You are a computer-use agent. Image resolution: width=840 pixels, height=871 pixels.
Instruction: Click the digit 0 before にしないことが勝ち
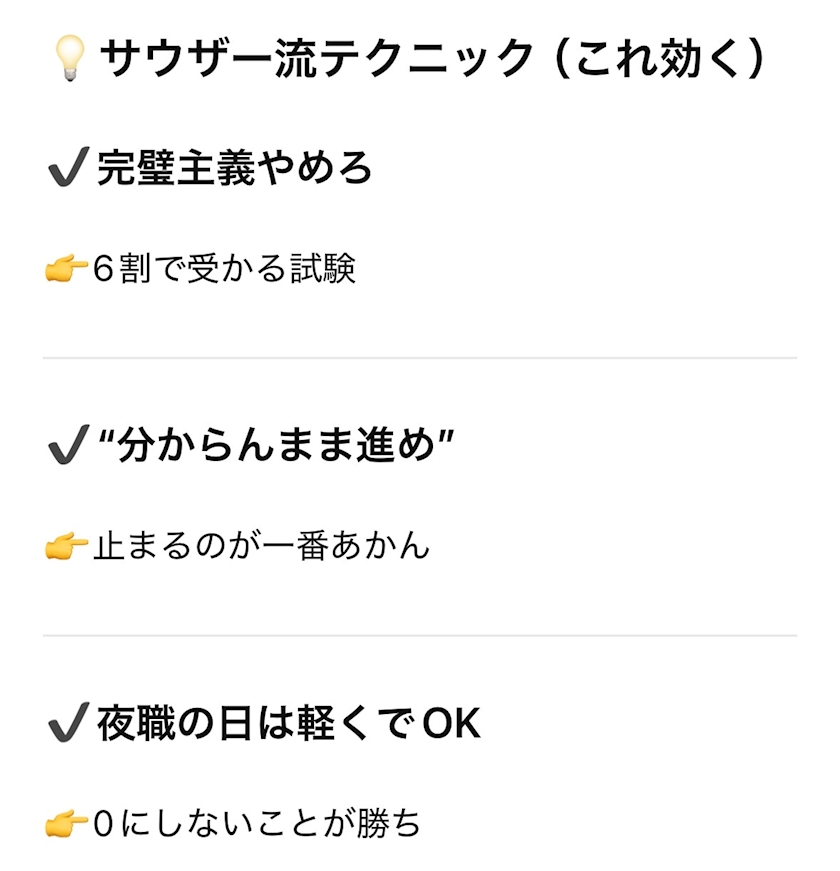pos(104,824)
